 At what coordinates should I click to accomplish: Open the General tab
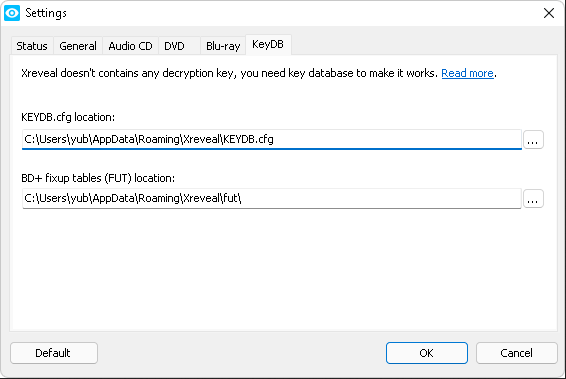[78, 46]
